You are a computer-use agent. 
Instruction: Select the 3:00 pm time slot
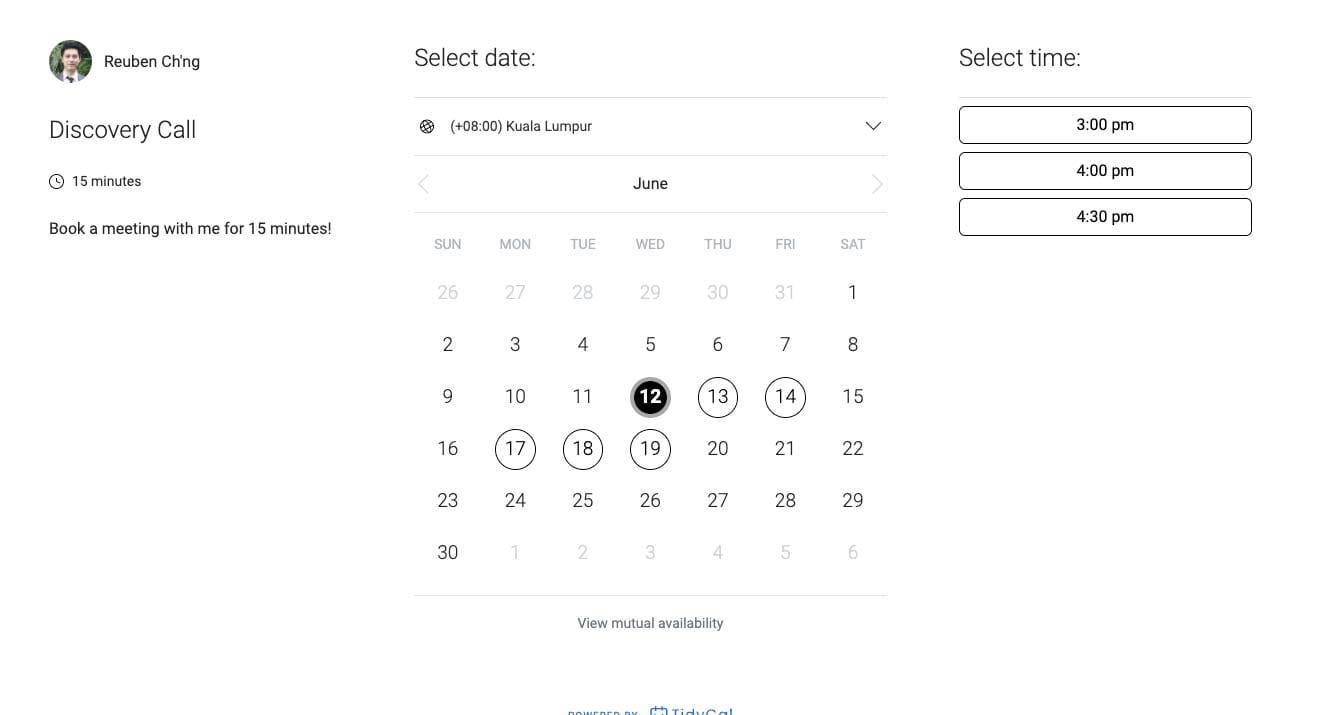(1105, 125)
